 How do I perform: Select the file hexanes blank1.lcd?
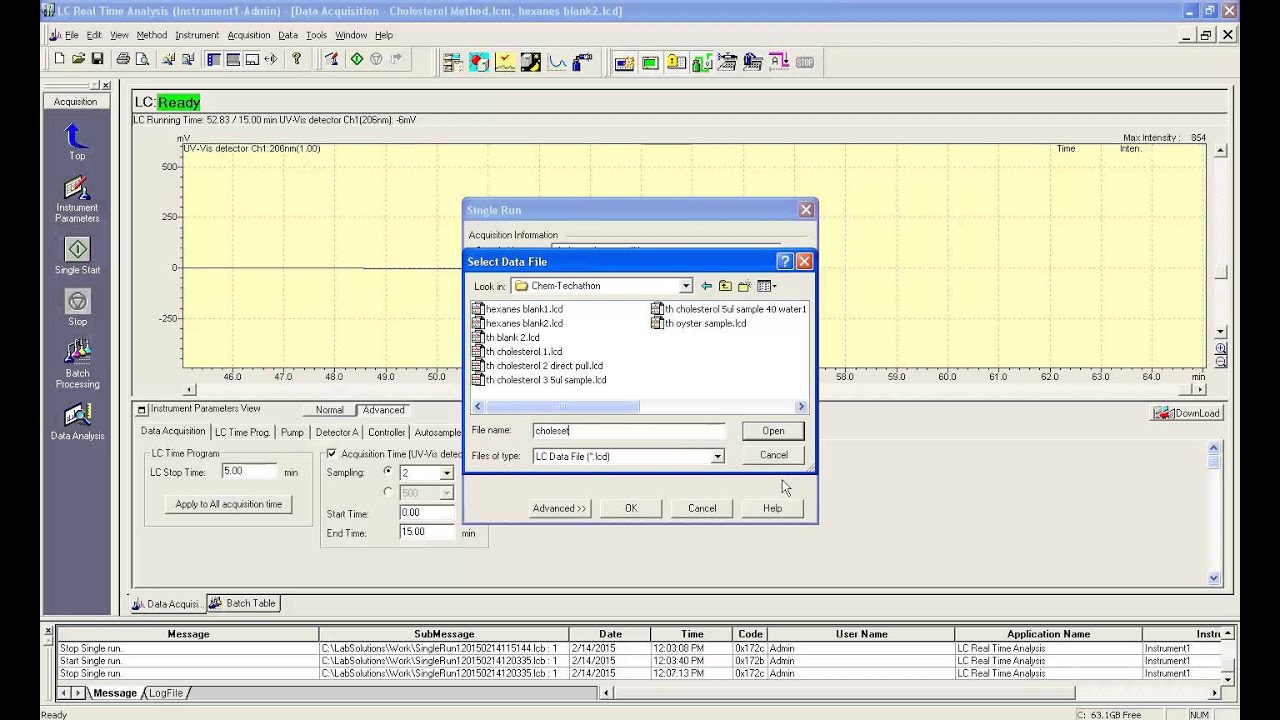click(517, 309)
